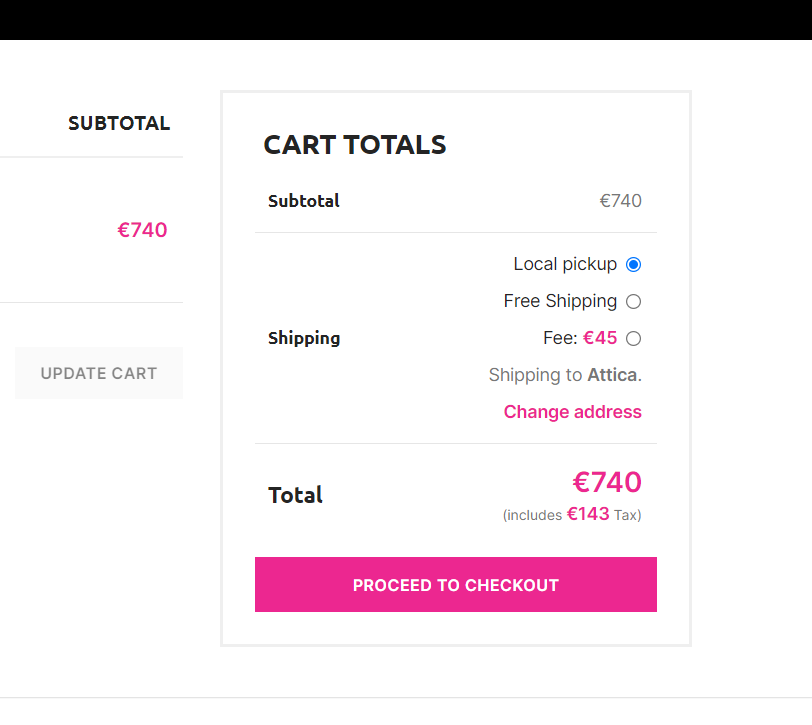Click the grey €740 subtotal amount
The height and width of the screenshot is (725, 812).
[620, 201]
